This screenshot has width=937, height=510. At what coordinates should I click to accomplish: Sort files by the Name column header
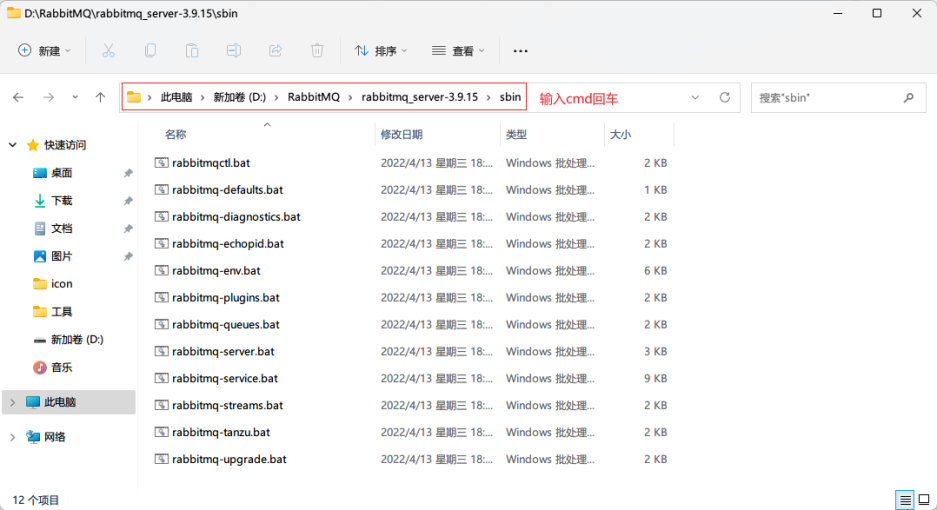coord(176,134)
